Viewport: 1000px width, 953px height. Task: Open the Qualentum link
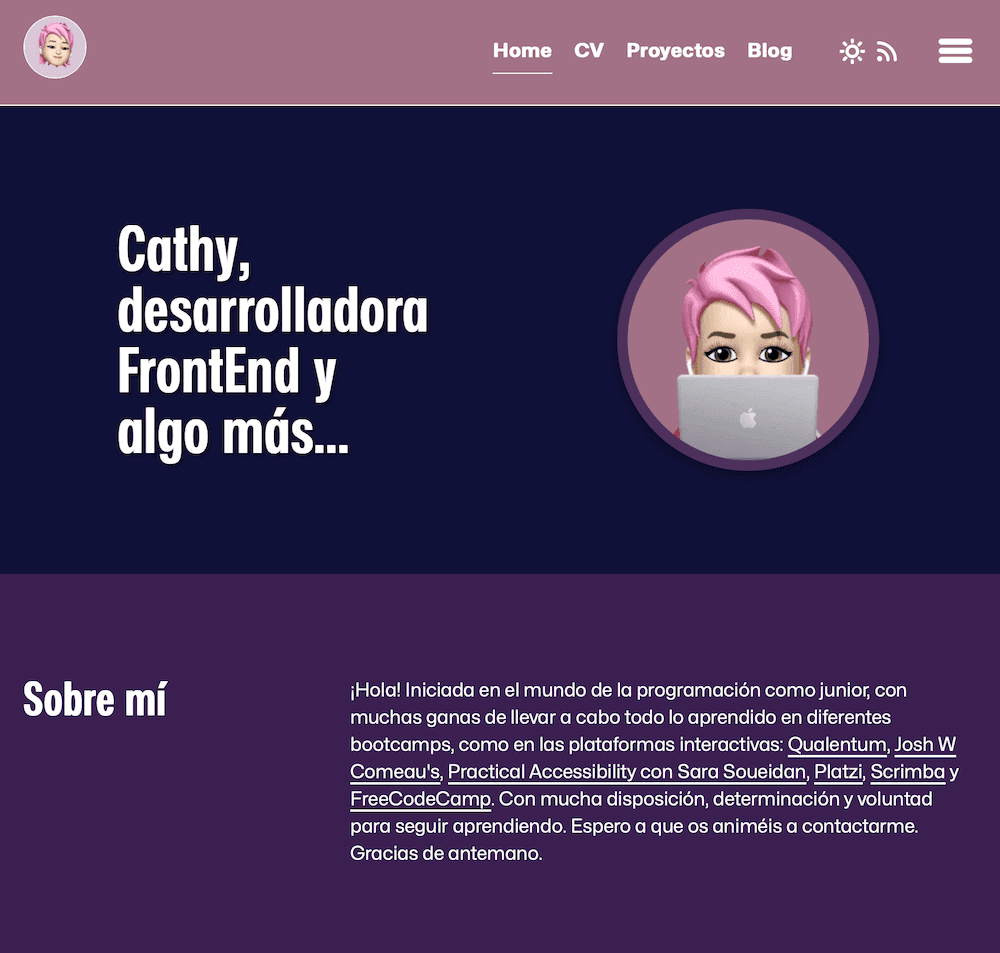coord(837,745)
